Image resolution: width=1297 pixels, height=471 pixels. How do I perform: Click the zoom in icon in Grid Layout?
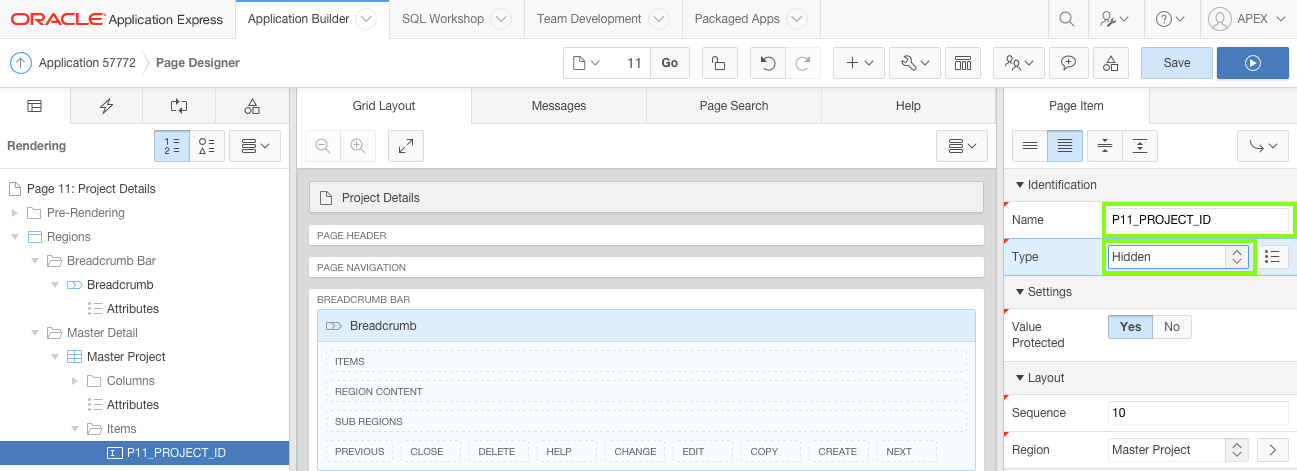pyautogui.click(x=357, y=146)
